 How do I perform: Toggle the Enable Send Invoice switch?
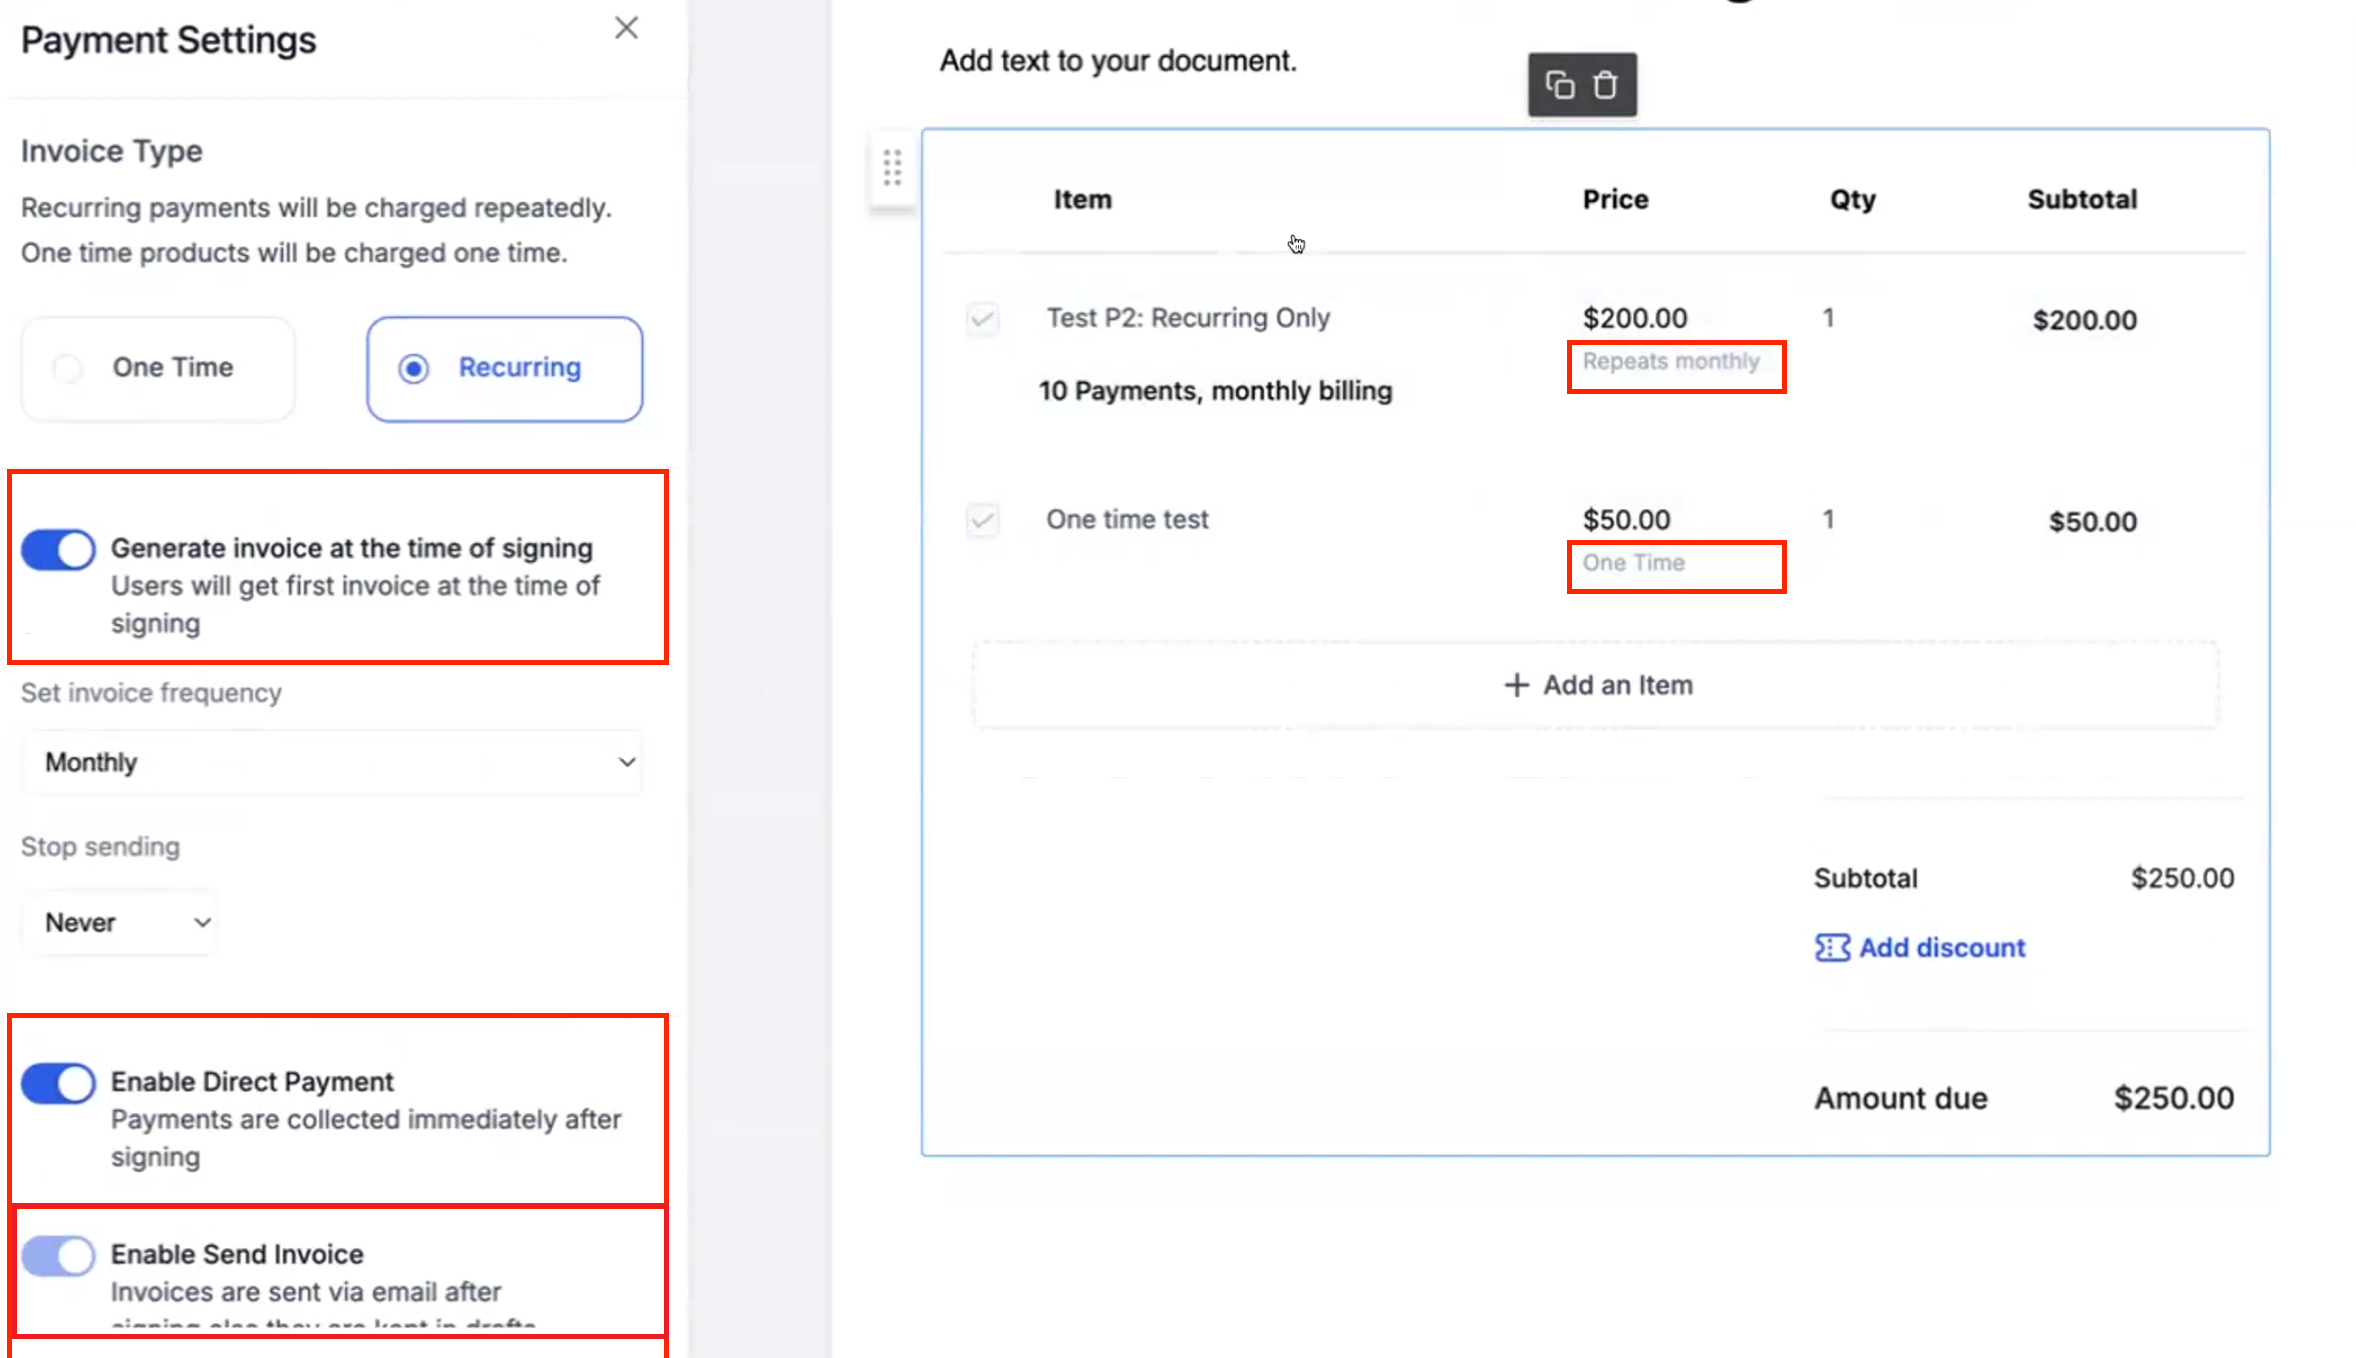(58, 1256)
